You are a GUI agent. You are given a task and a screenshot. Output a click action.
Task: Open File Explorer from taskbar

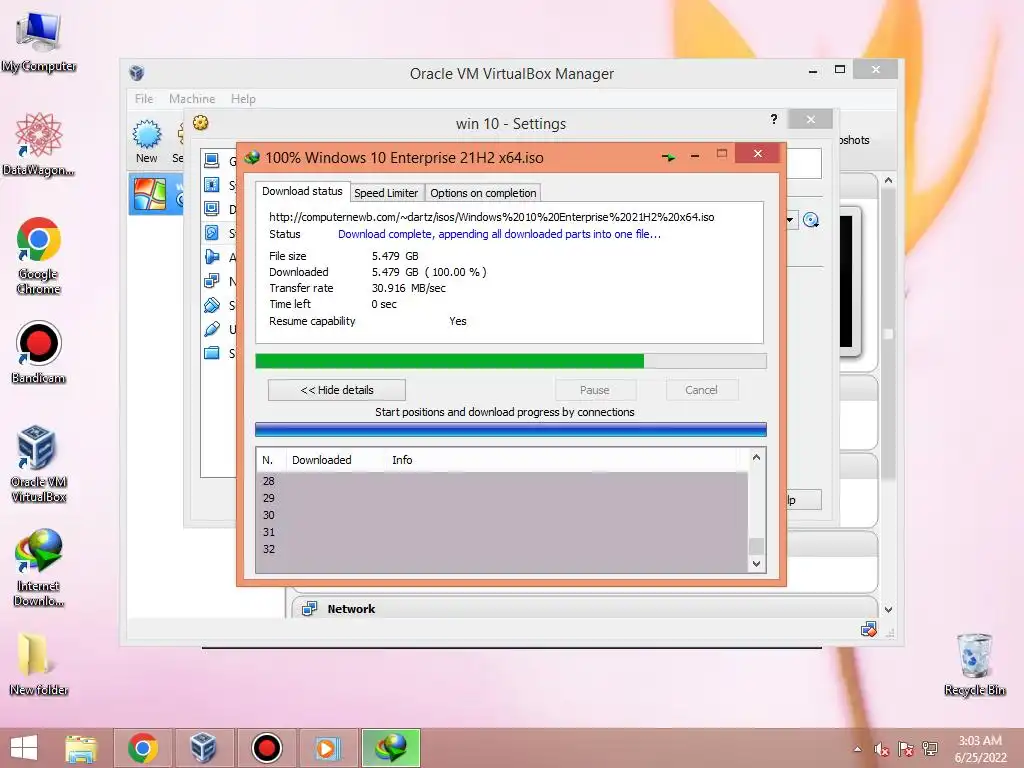point(81,748)
